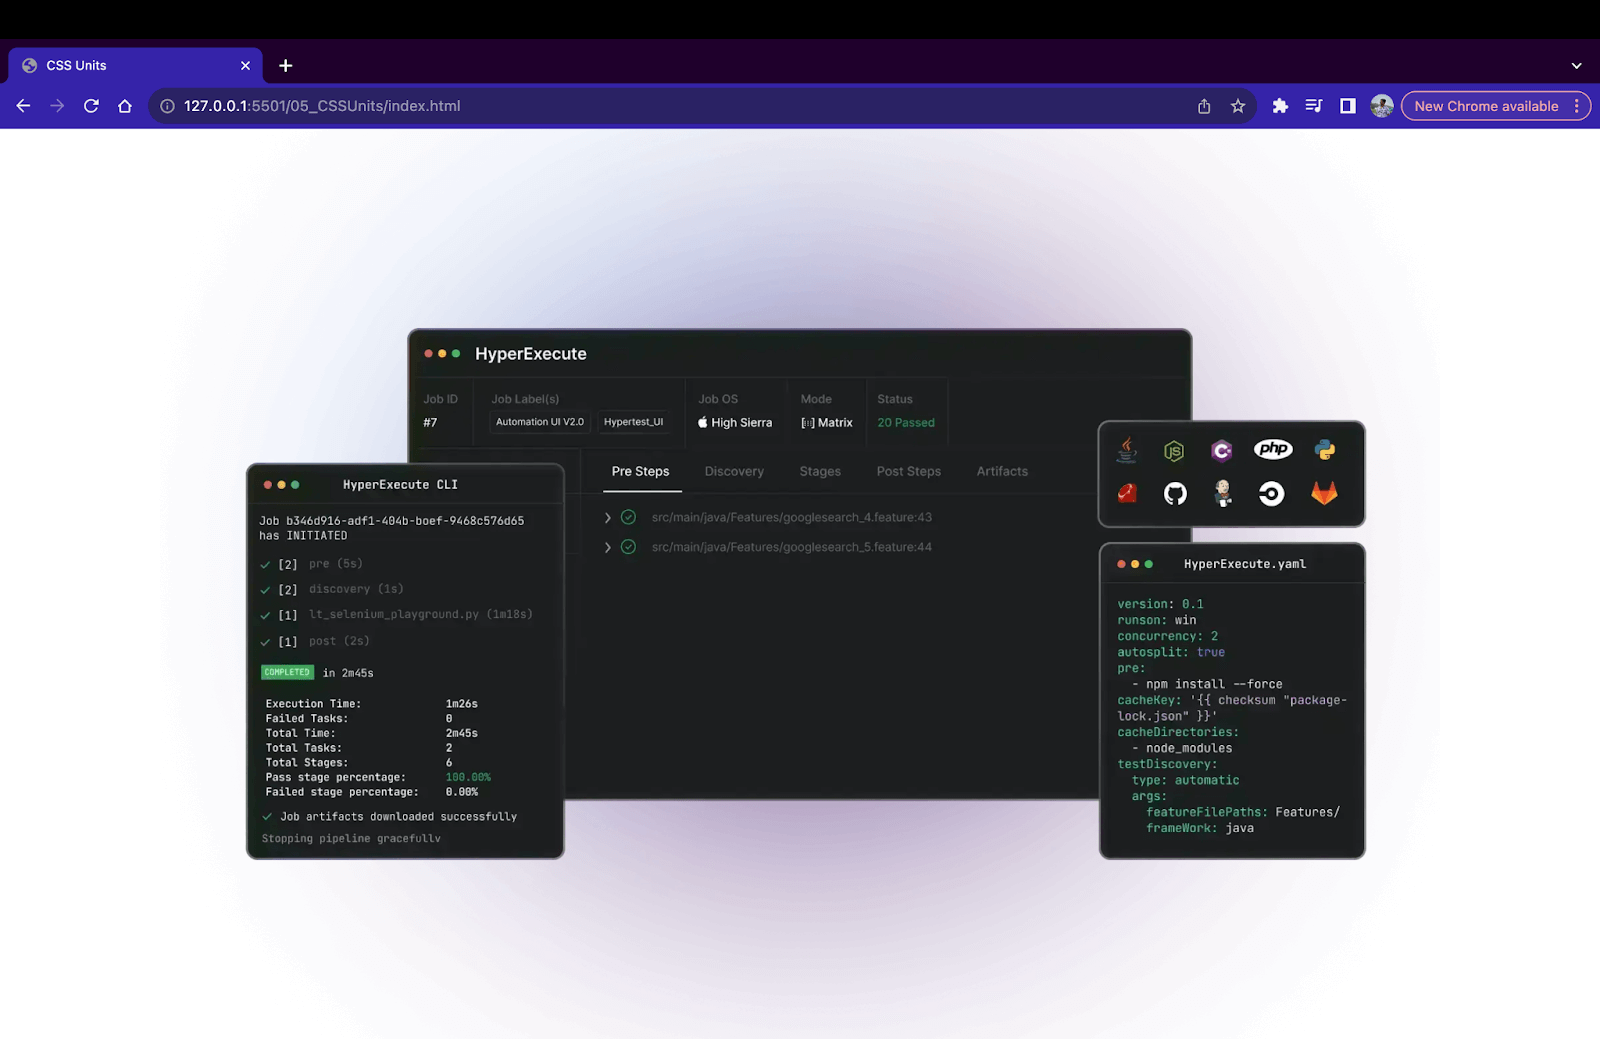Click the Apple icon beside High Sierra
Image resolution: width=1600 pixels, height=1039 pixels.
703,422
